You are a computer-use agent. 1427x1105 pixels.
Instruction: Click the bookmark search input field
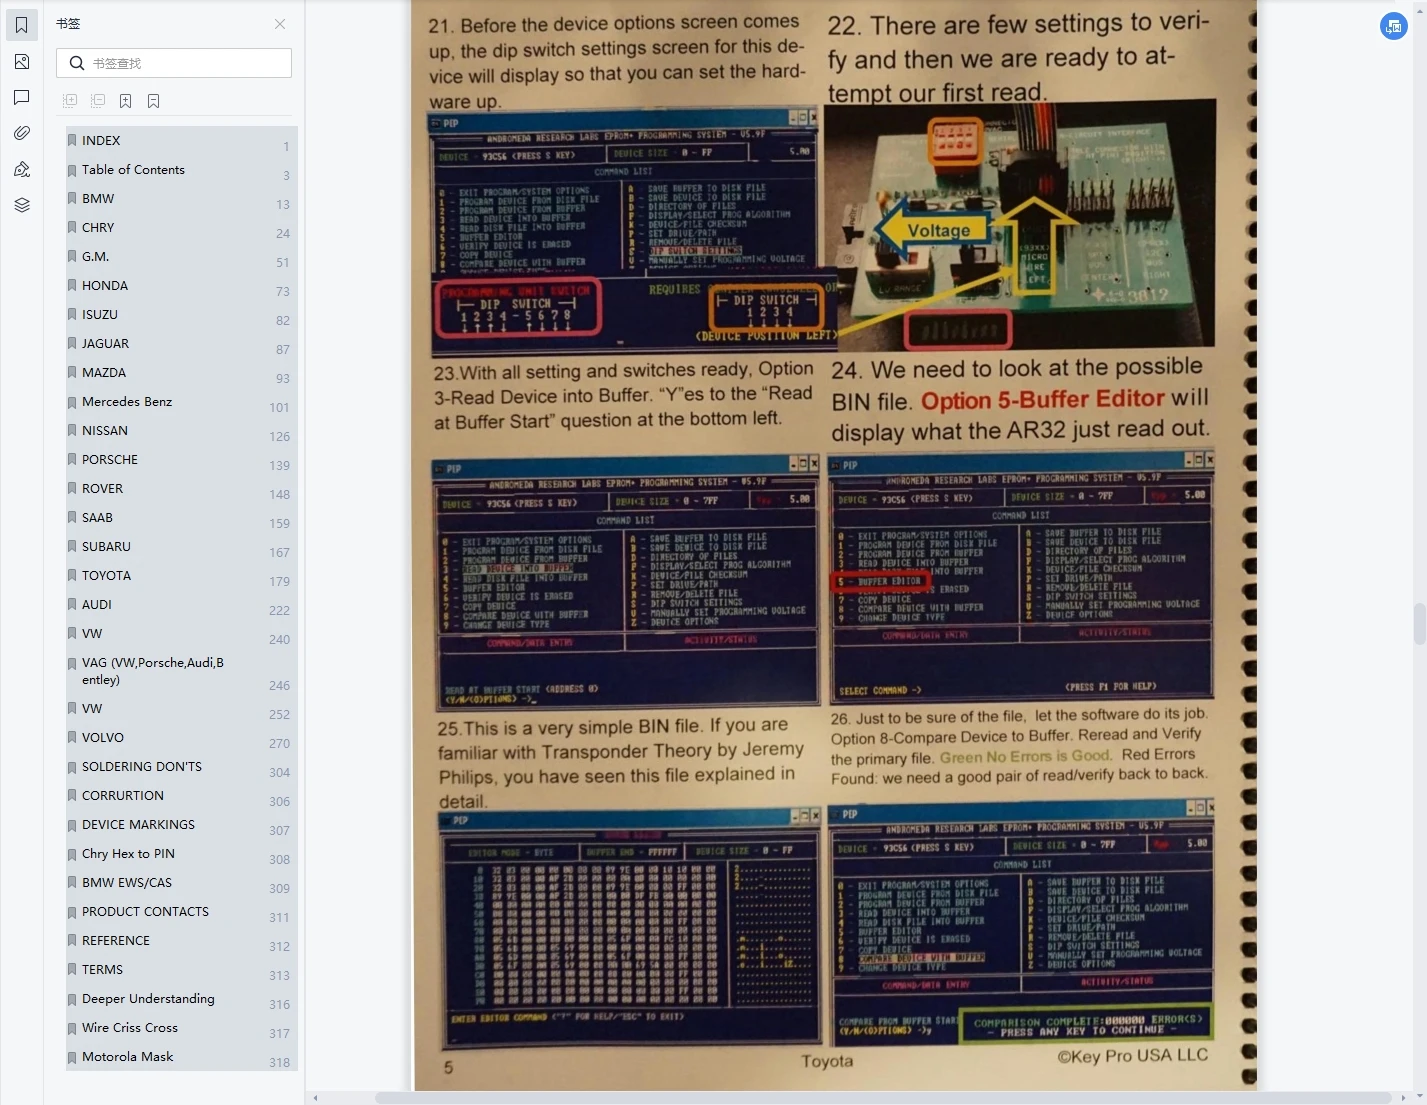point(174,63)
